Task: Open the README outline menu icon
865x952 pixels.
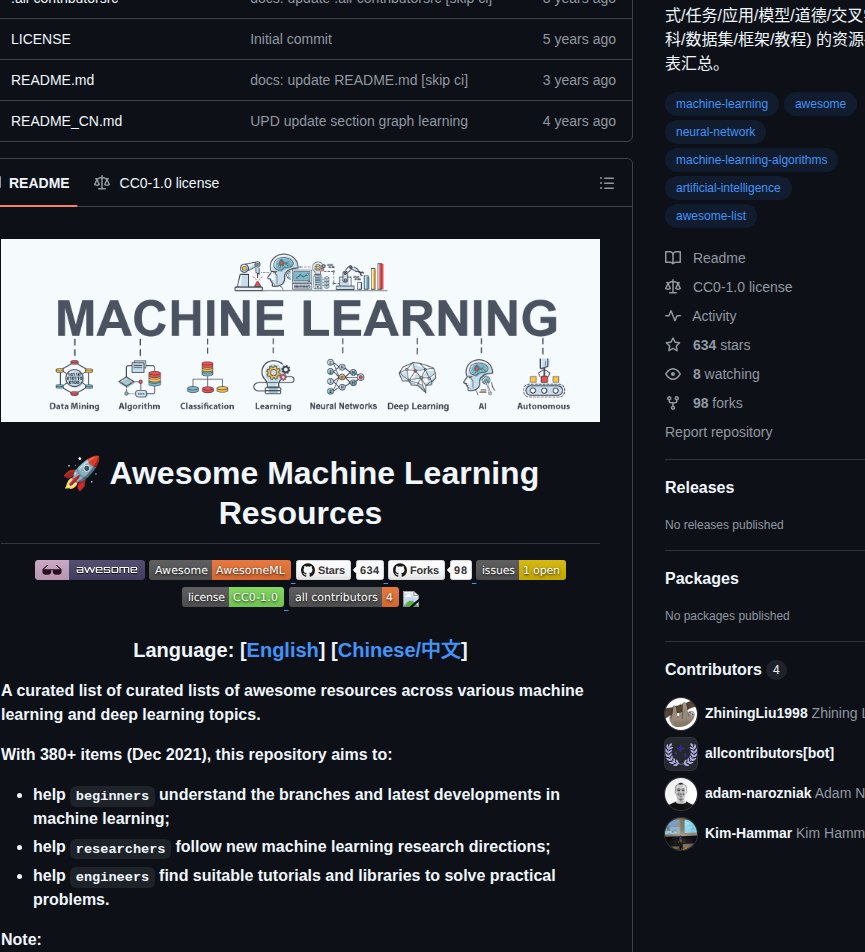Action: point(606,183)
